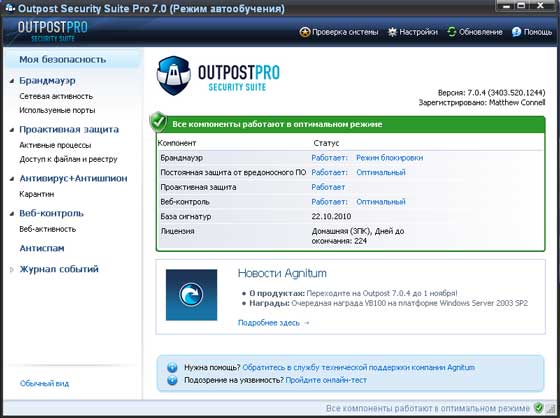This screenshot has width=560, height=418.
Task: Open Подробнее здесь news link
Action: (x=273, y=323)
